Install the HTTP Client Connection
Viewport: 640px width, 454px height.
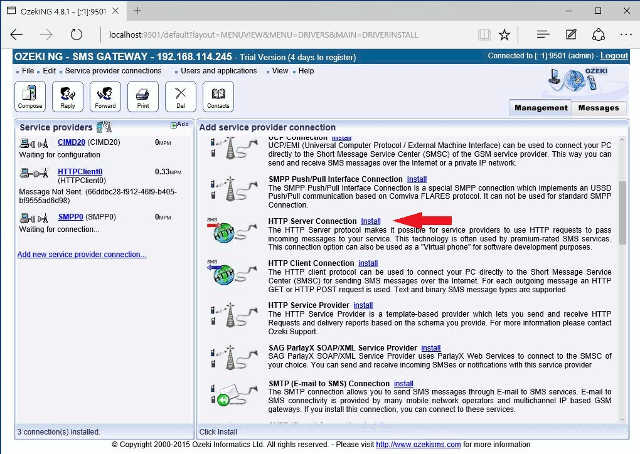click(368, 263)
